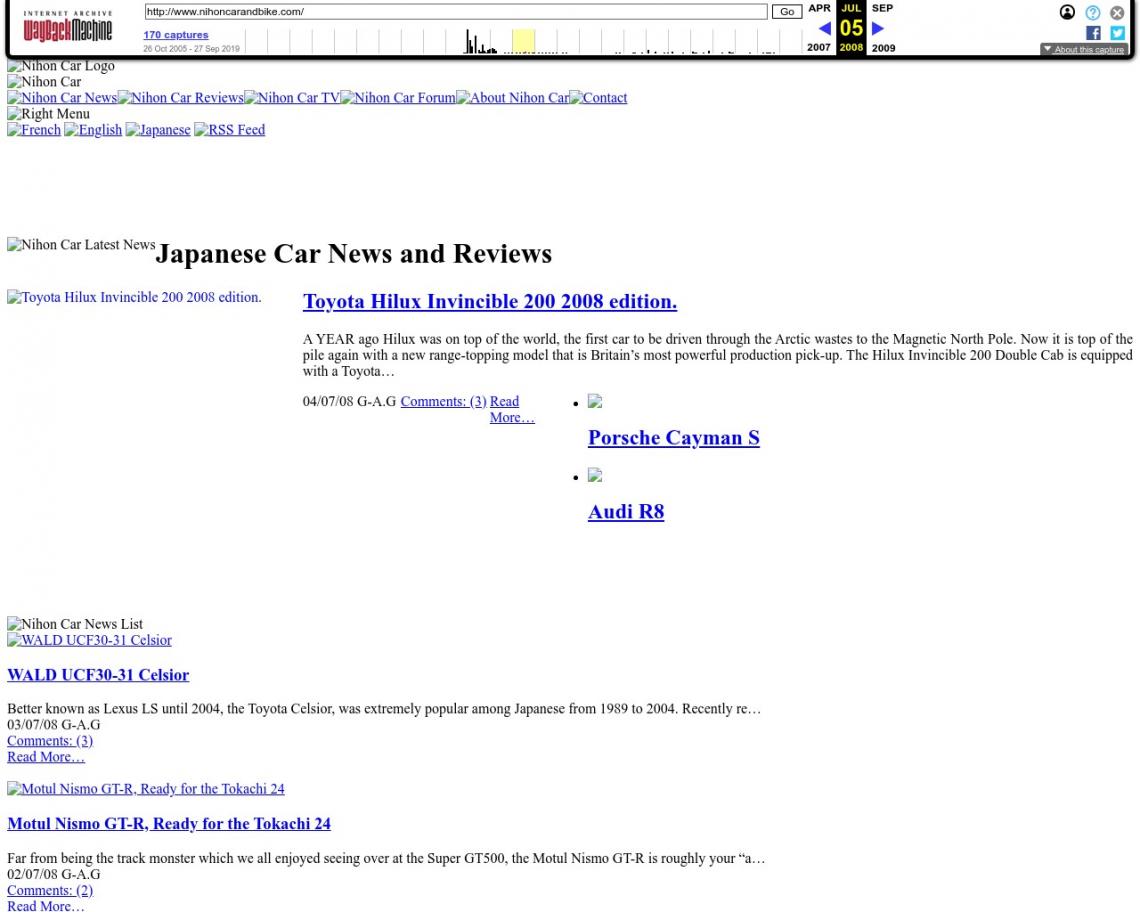The image size is (1140, 912).
Task: Share capture on Facebook
Action: coord(1093,33)
